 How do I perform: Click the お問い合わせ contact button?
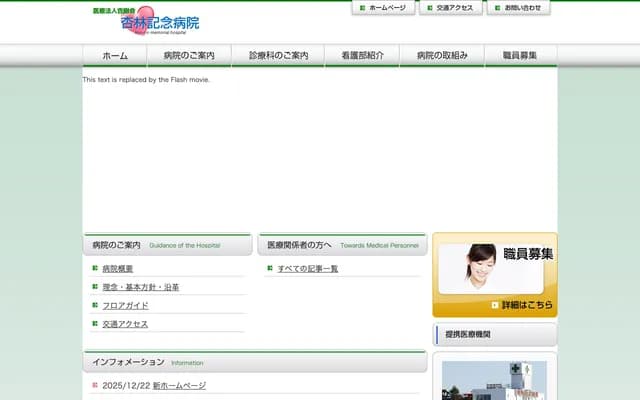518,8
